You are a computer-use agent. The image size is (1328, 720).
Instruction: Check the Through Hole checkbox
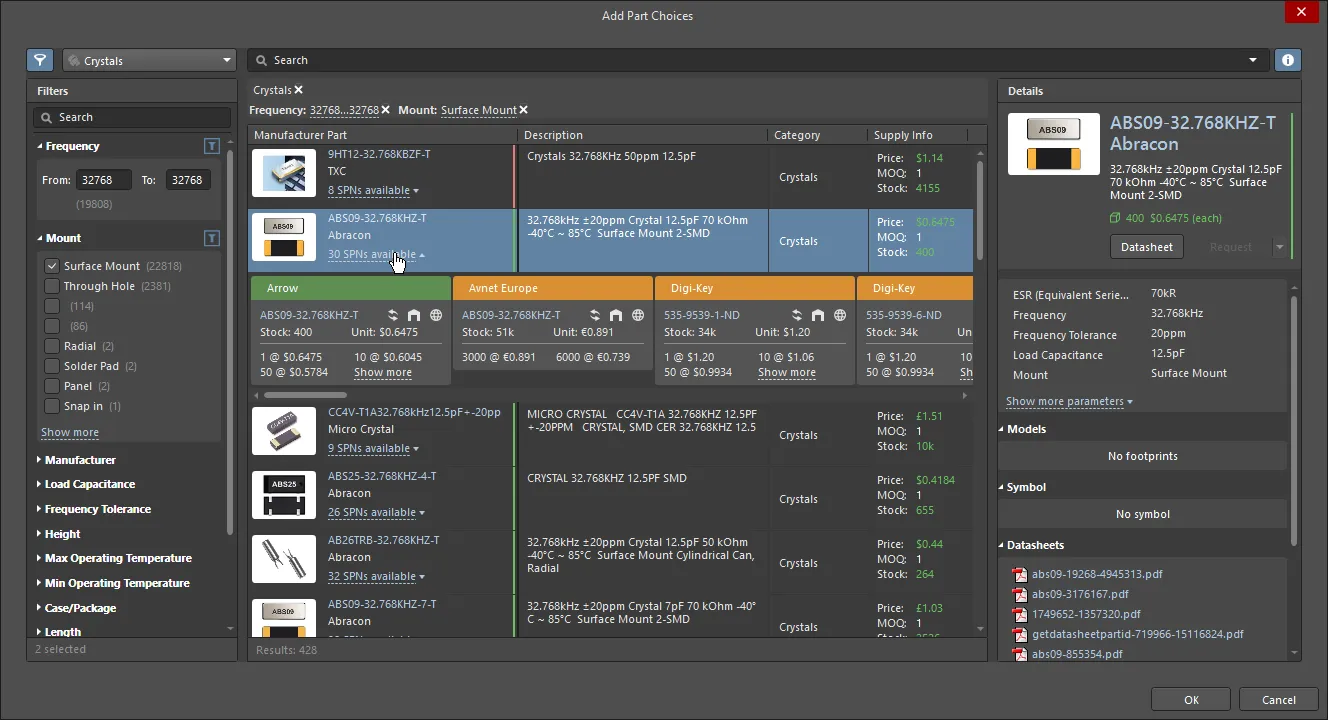tap(52, 286)
